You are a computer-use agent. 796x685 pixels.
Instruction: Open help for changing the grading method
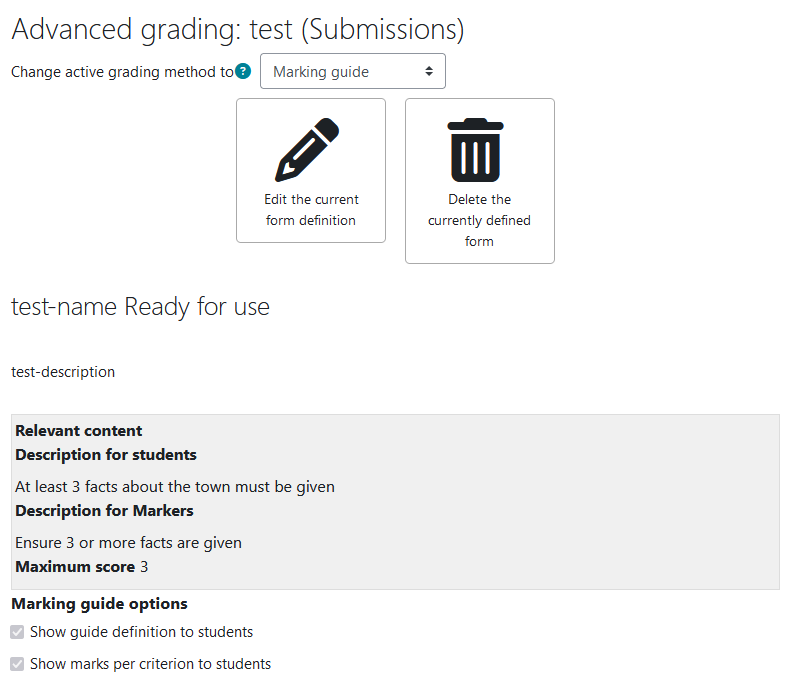243,71
